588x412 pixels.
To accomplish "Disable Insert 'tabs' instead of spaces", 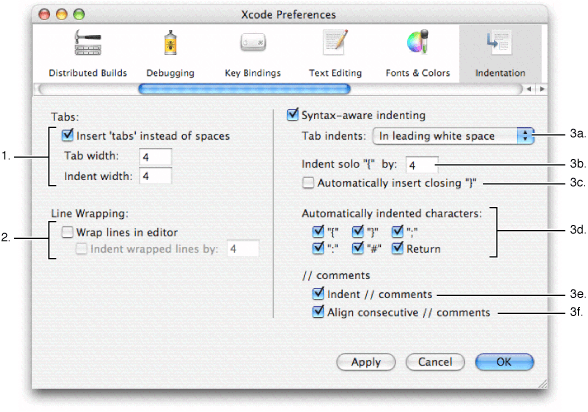I will pos(68,135).
